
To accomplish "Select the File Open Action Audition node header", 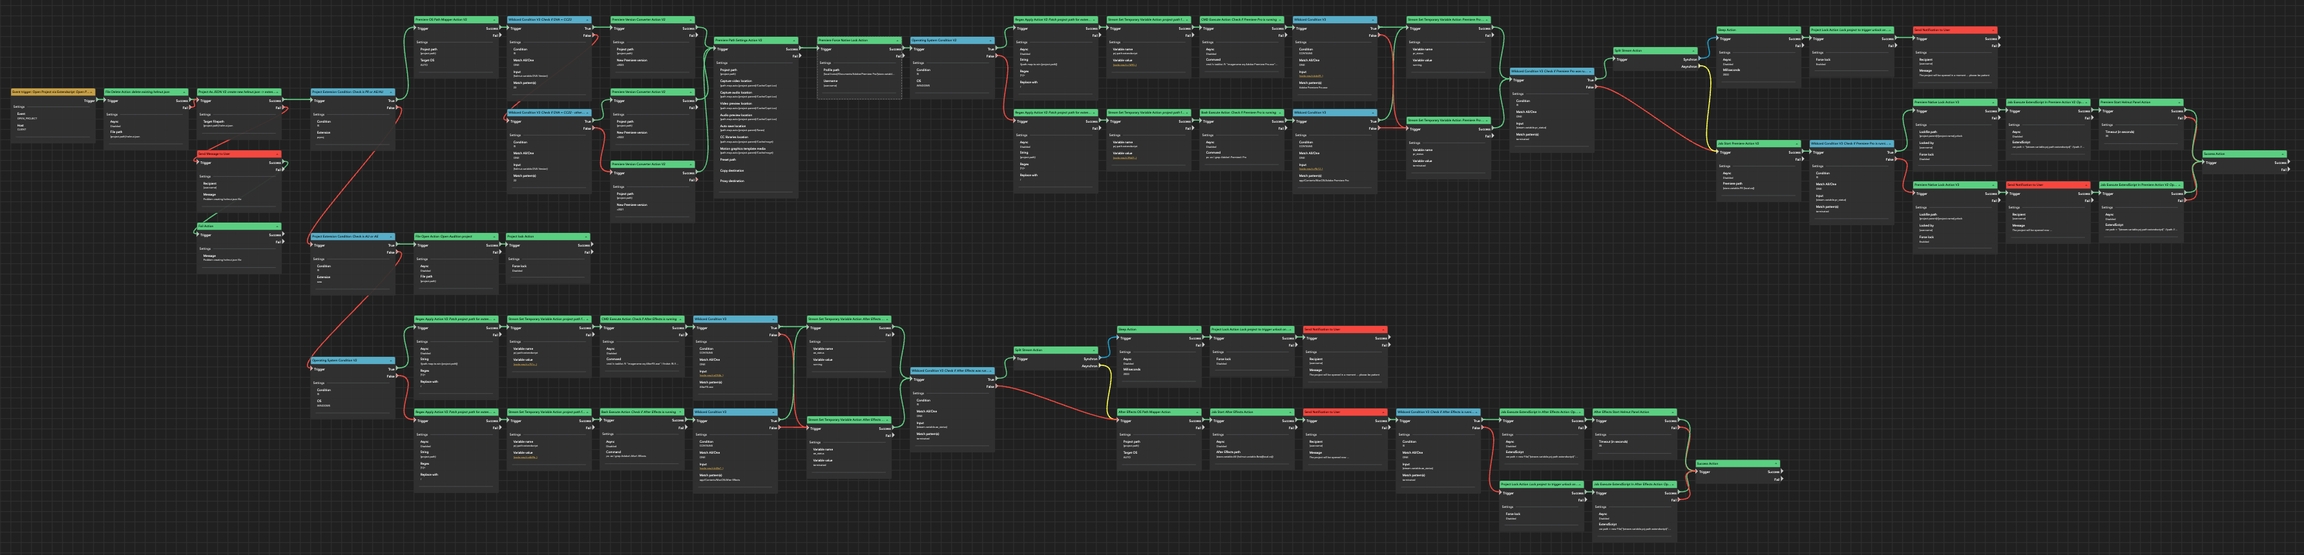I will [x=455, y=237].
